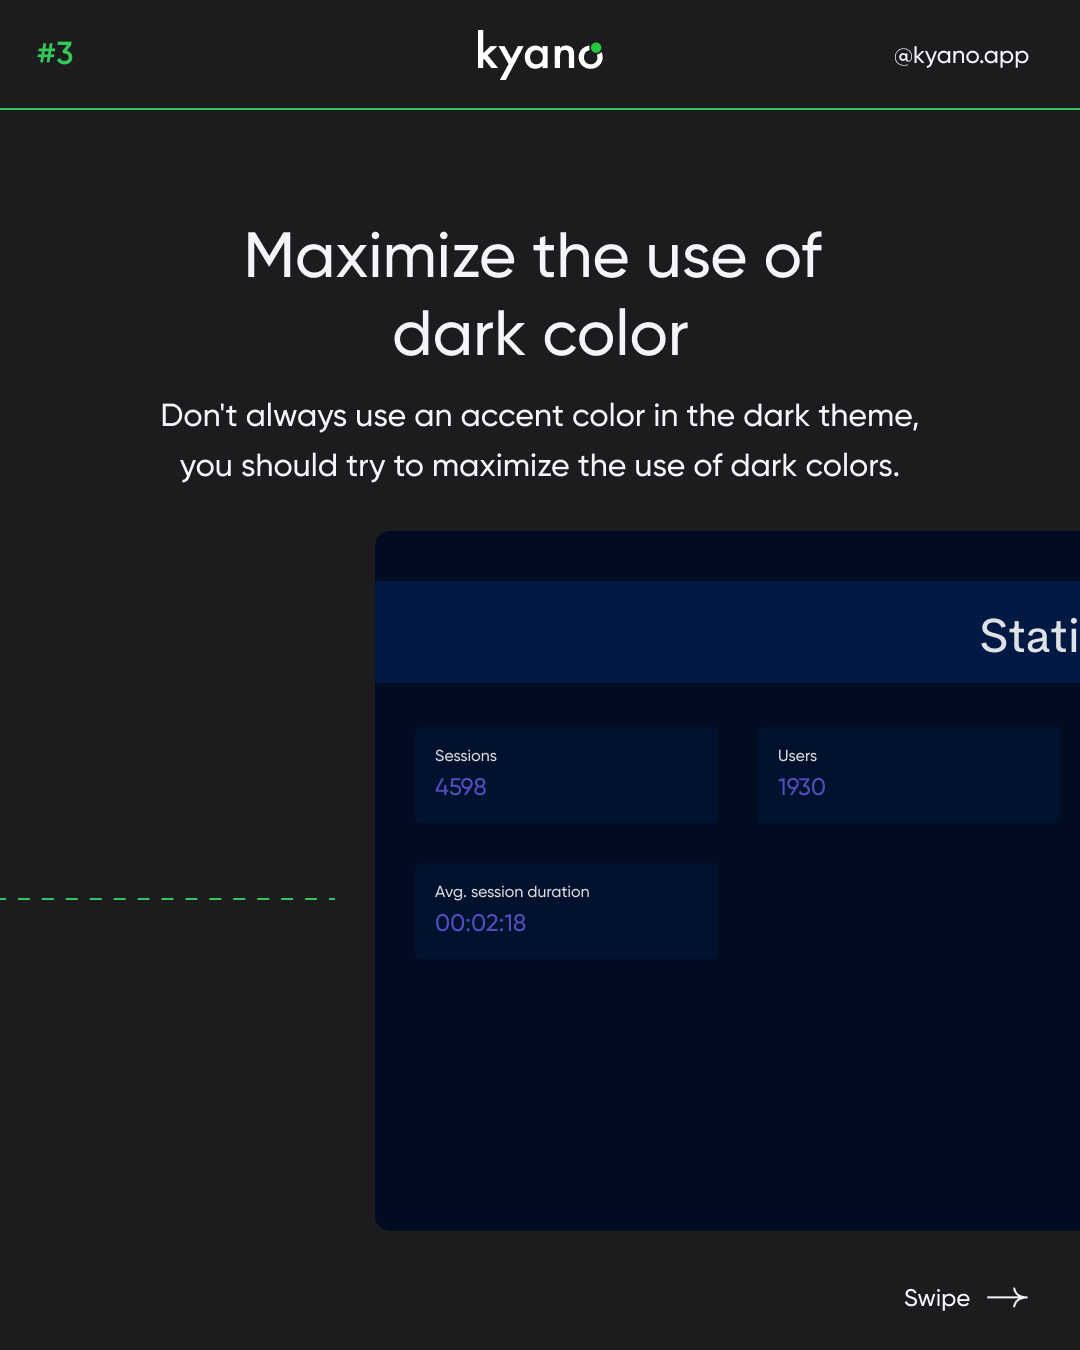Click the Swipe label
1080x1350 pixels.
(937, 1298)
